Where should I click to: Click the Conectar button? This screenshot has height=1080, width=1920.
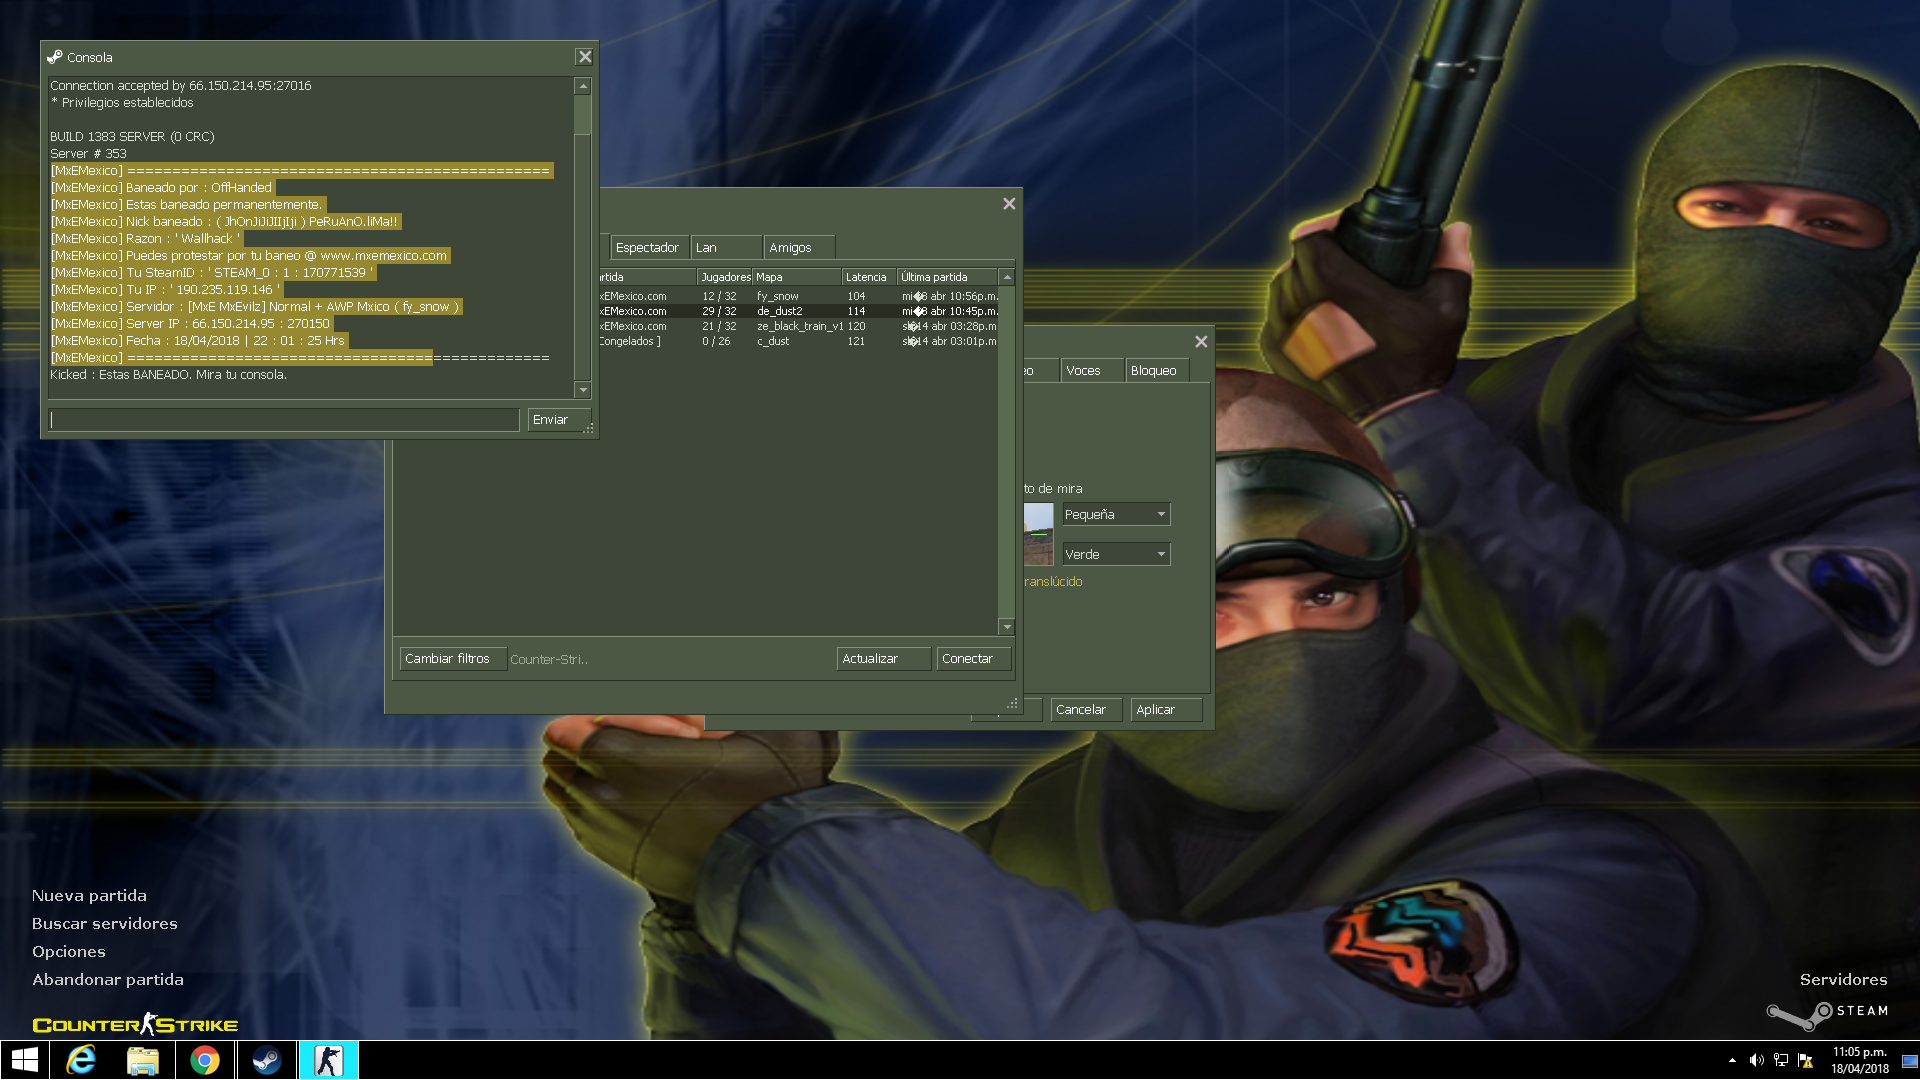(x=974, y=659)
